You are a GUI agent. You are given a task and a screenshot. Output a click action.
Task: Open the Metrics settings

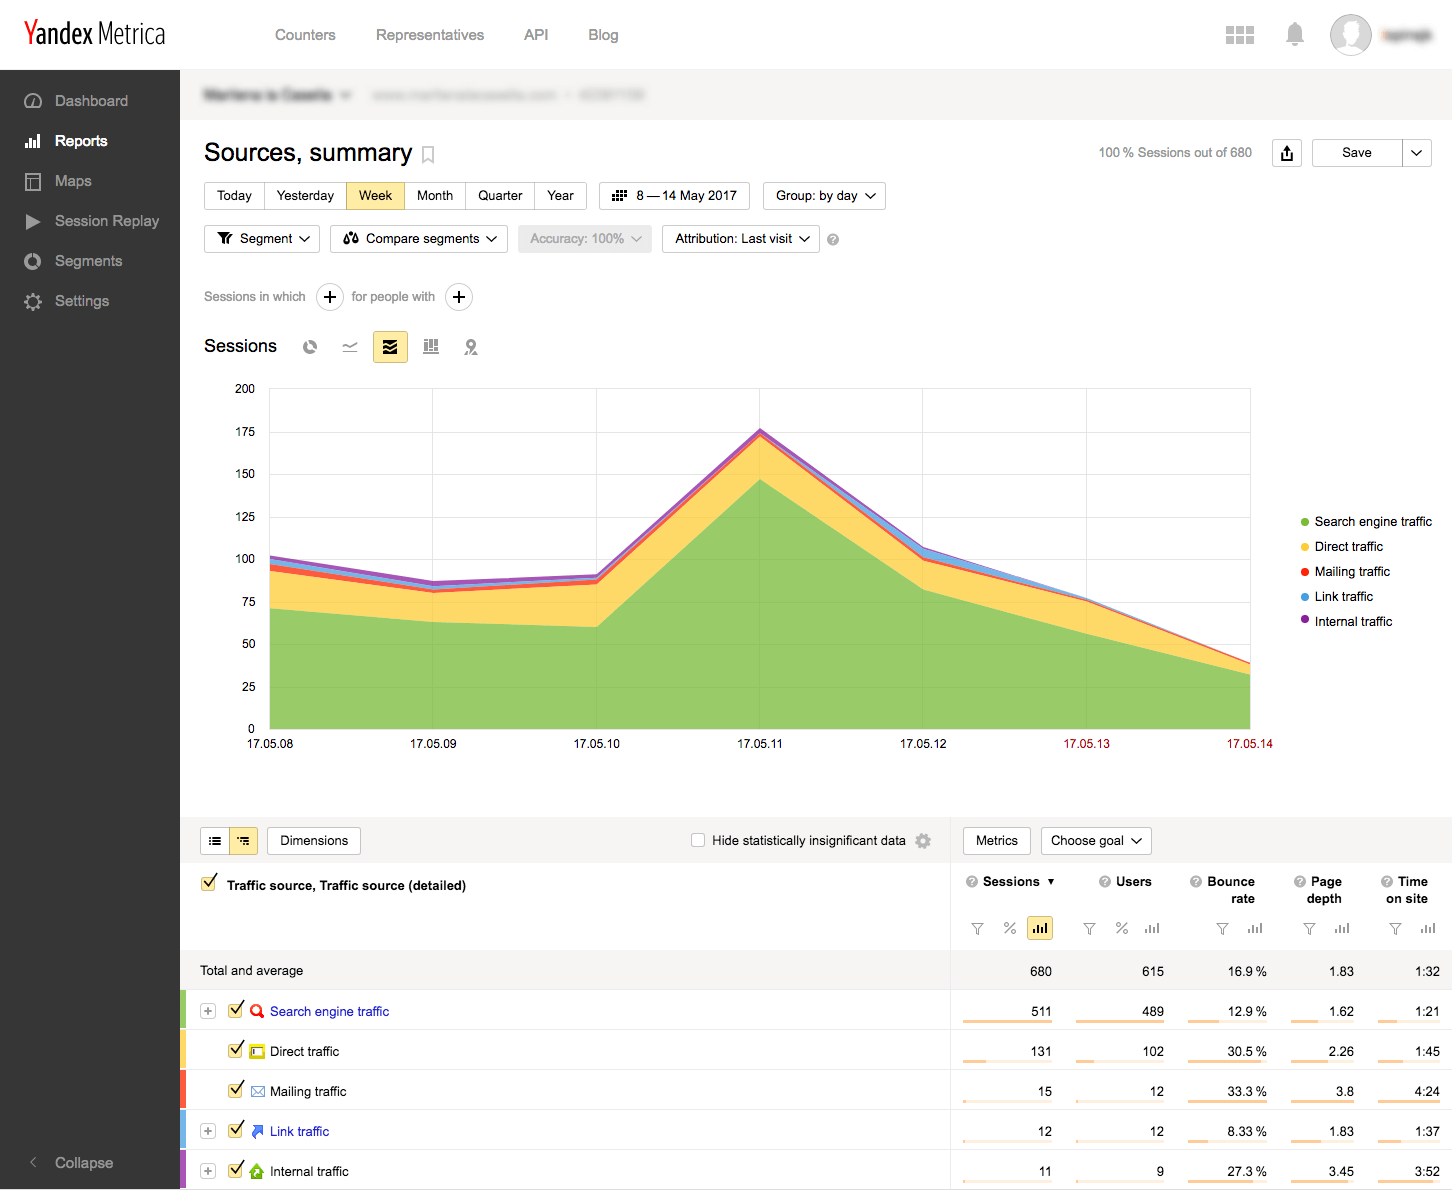pos(997,841)
